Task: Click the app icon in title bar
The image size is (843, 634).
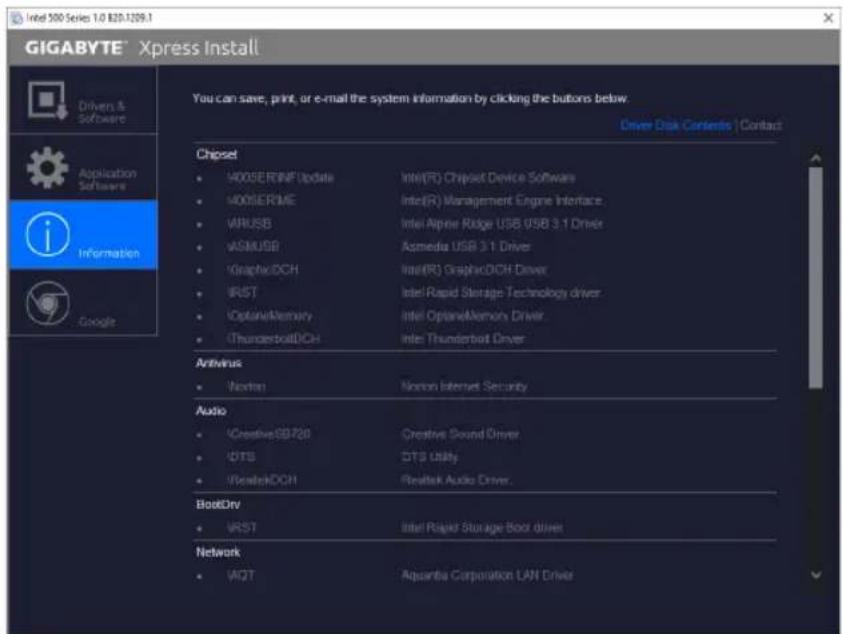Action: (17, 18)
